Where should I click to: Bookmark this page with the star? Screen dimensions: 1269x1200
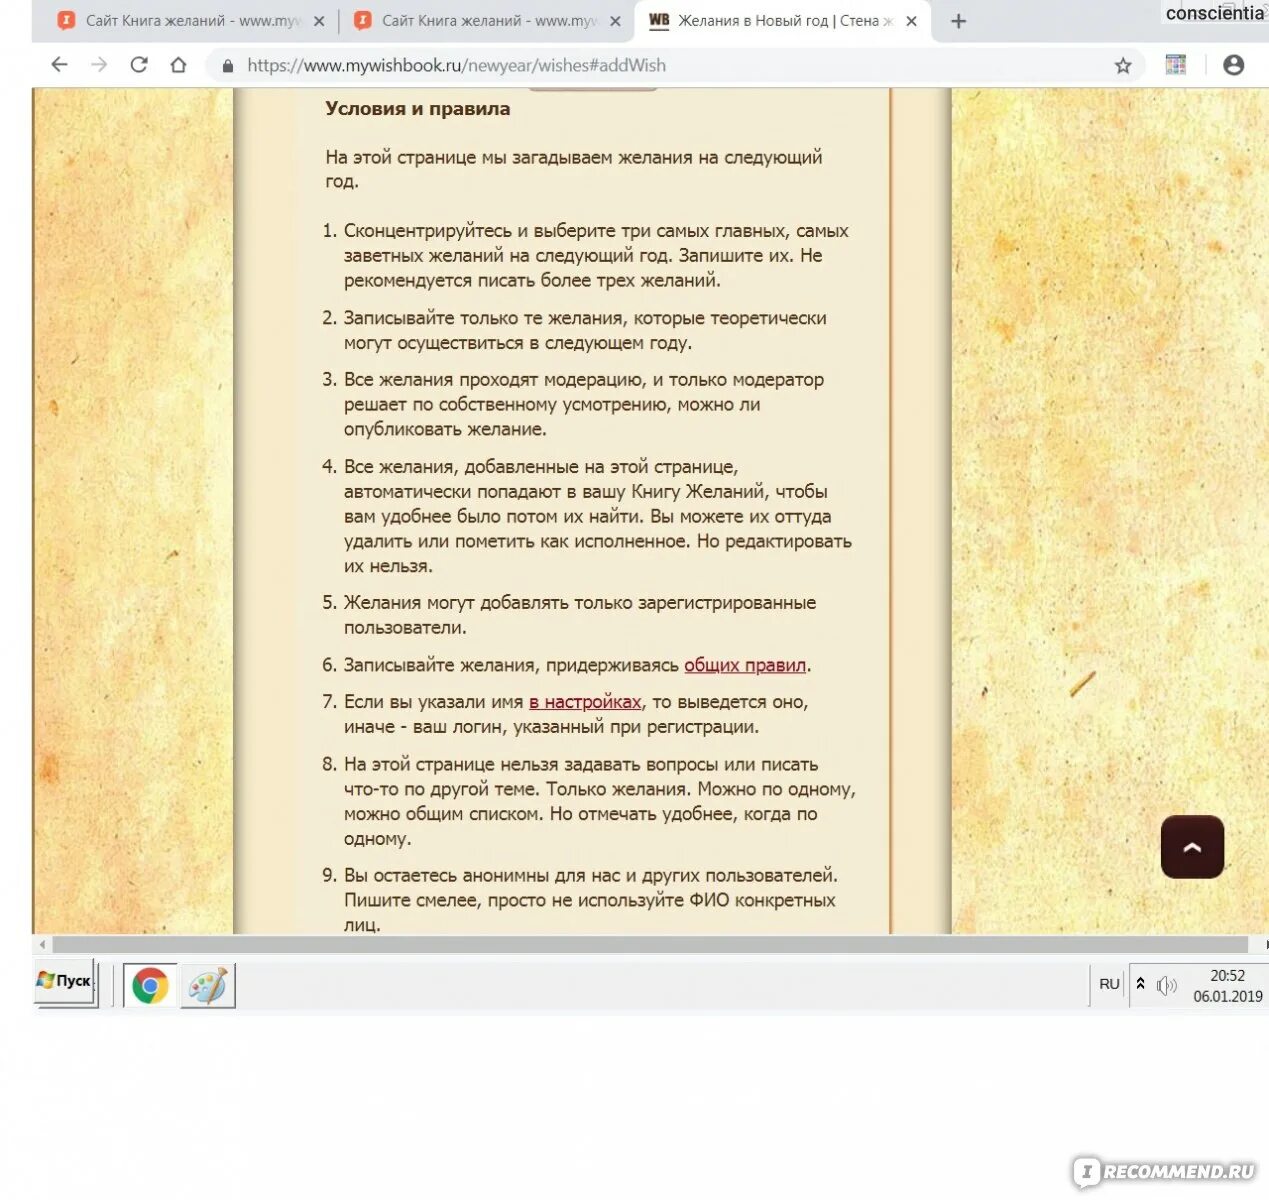coord(1123,66)
